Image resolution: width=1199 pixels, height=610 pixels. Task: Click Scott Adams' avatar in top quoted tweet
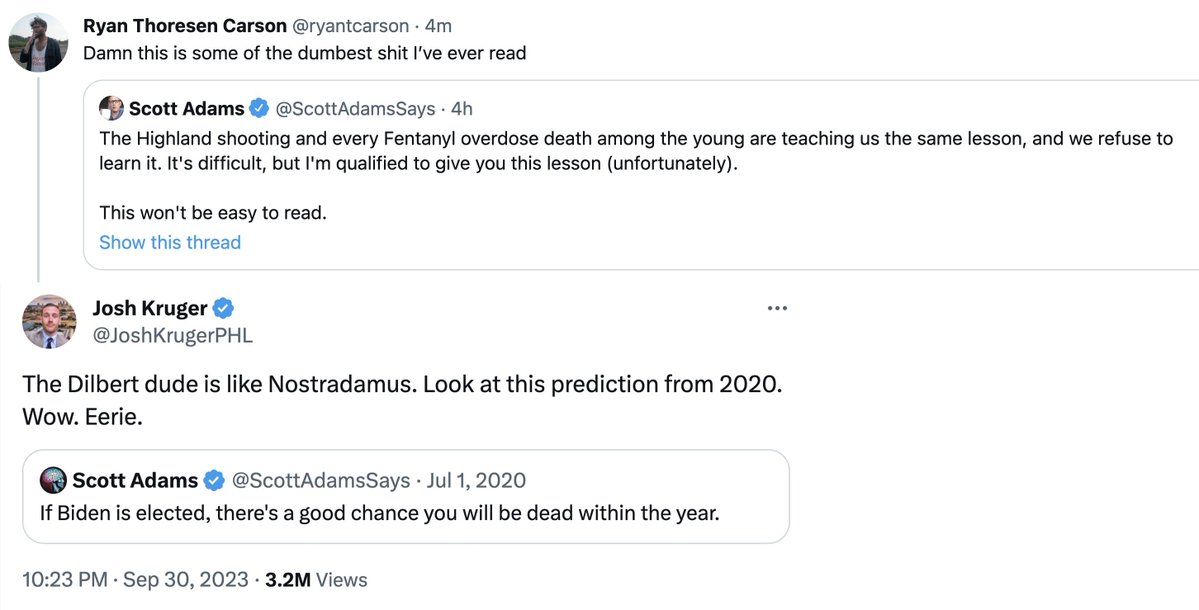point(113,108)
